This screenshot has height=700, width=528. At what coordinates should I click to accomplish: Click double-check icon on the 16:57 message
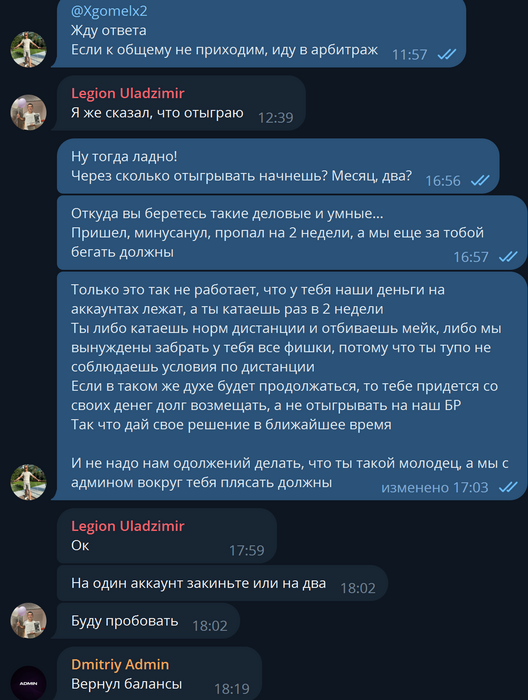point(508,257)
